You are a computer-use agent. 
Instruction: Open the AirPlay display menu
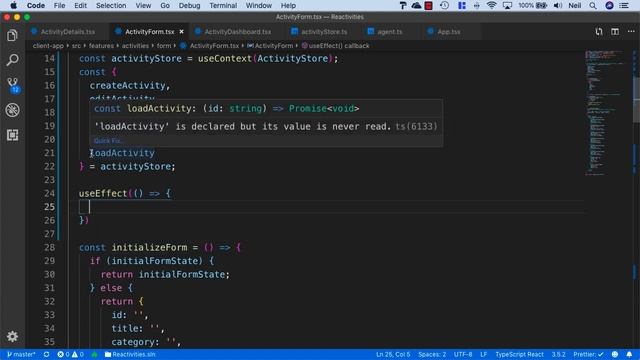tap(507, 5)
